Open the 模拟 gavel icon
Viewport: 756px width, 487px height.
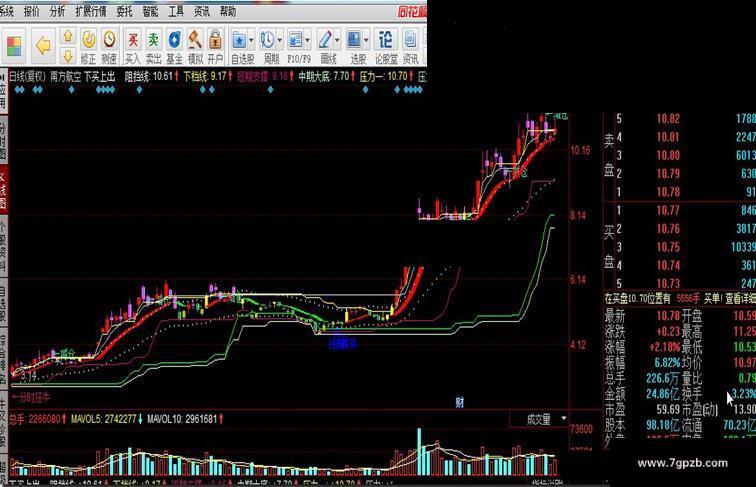point(195,40)
